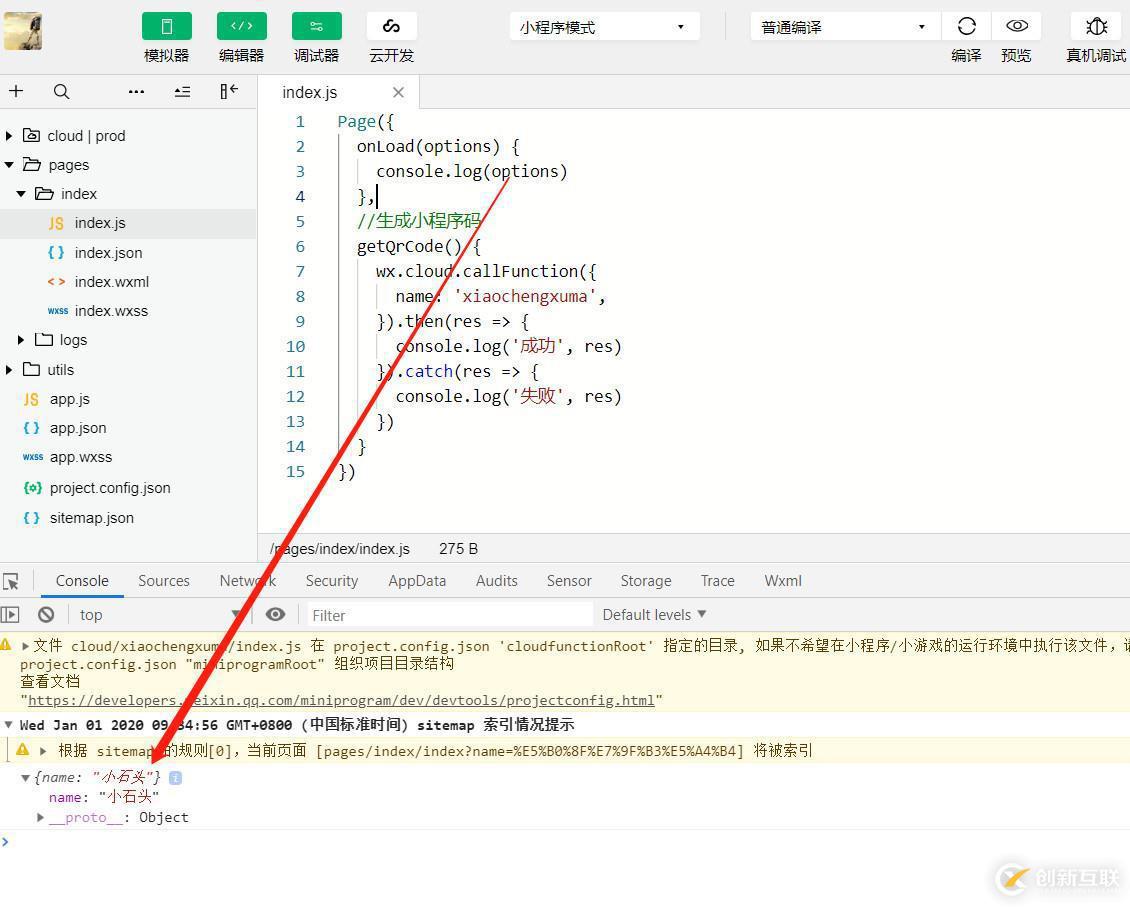Screen dimensions: 1130x908
Task: Toggle the console log eye icon
Action: coord(276,614)
